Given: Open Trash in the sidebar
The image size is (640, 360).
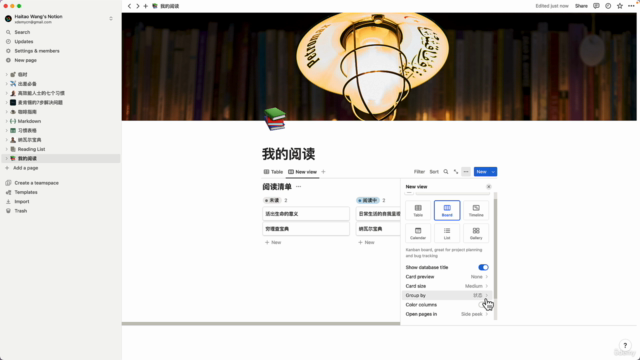Looking at the screenshot, I should click(x=20, y=211).
